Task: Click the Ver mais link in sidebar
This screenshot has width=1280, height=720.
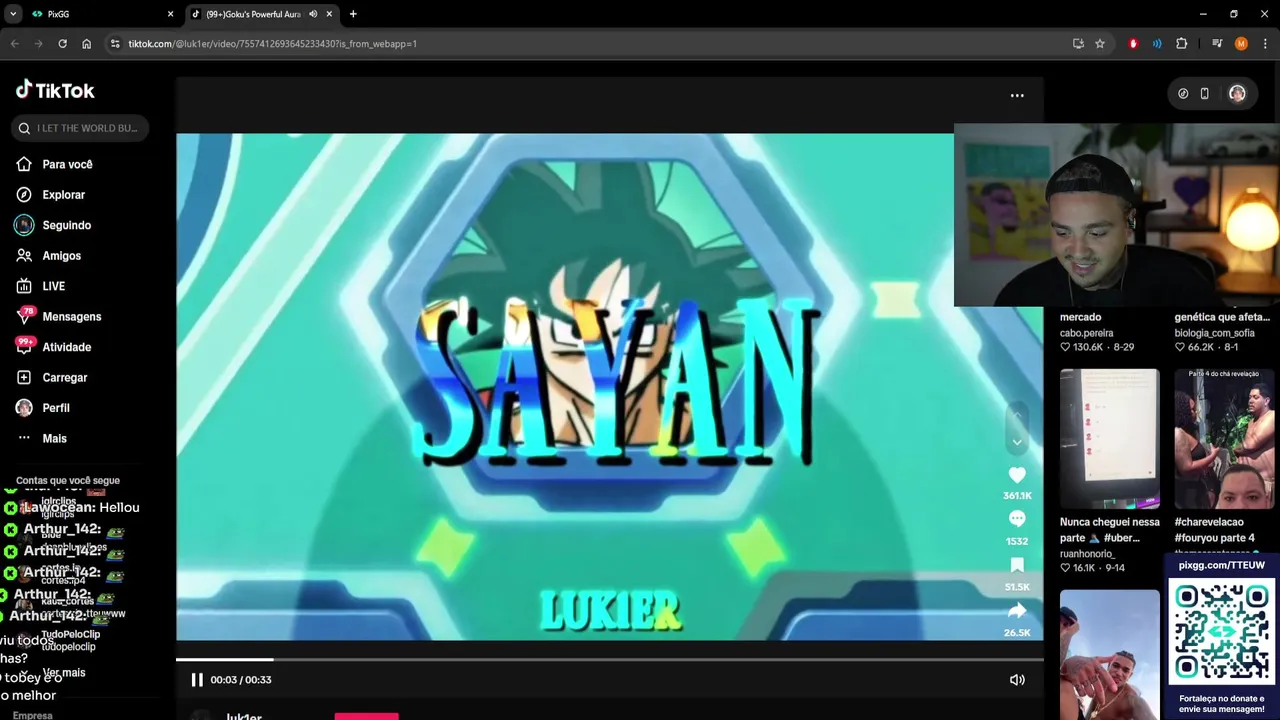Action: pos(64,673)
